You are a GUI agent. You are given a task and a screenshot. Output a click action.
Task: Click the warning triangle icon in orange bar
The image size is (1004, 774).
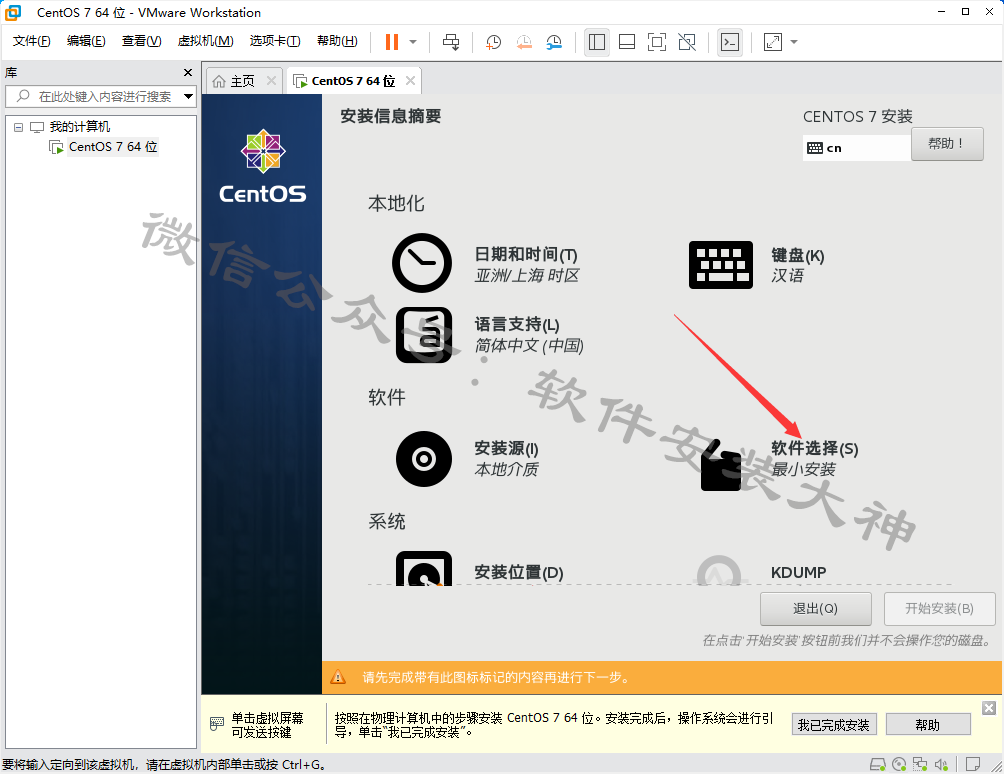tap(338, 677)
